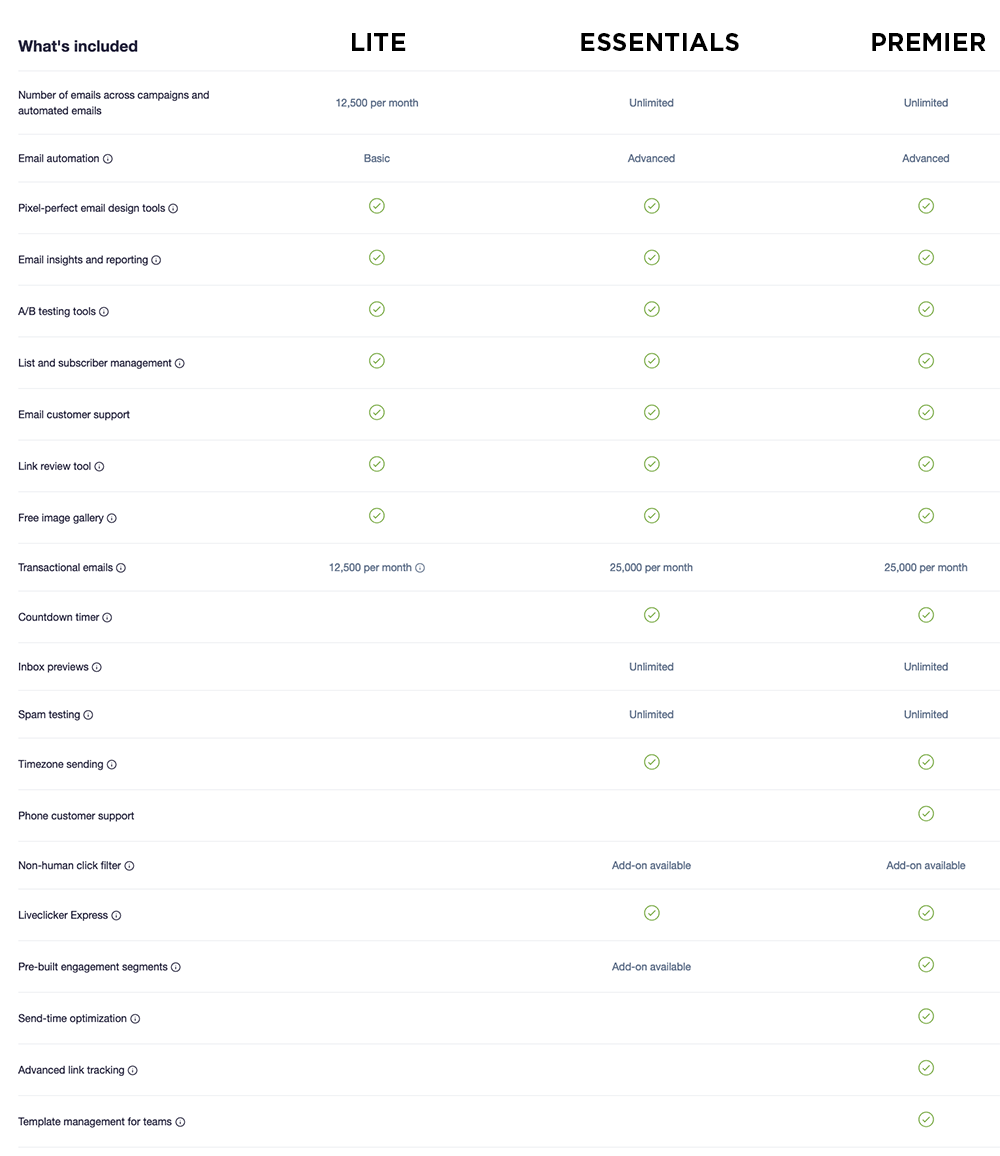Viewport: 1000px width, 1156px height.
Task: Show info for Spam testing
Action: pyautogui.click(x=88, y=715)
